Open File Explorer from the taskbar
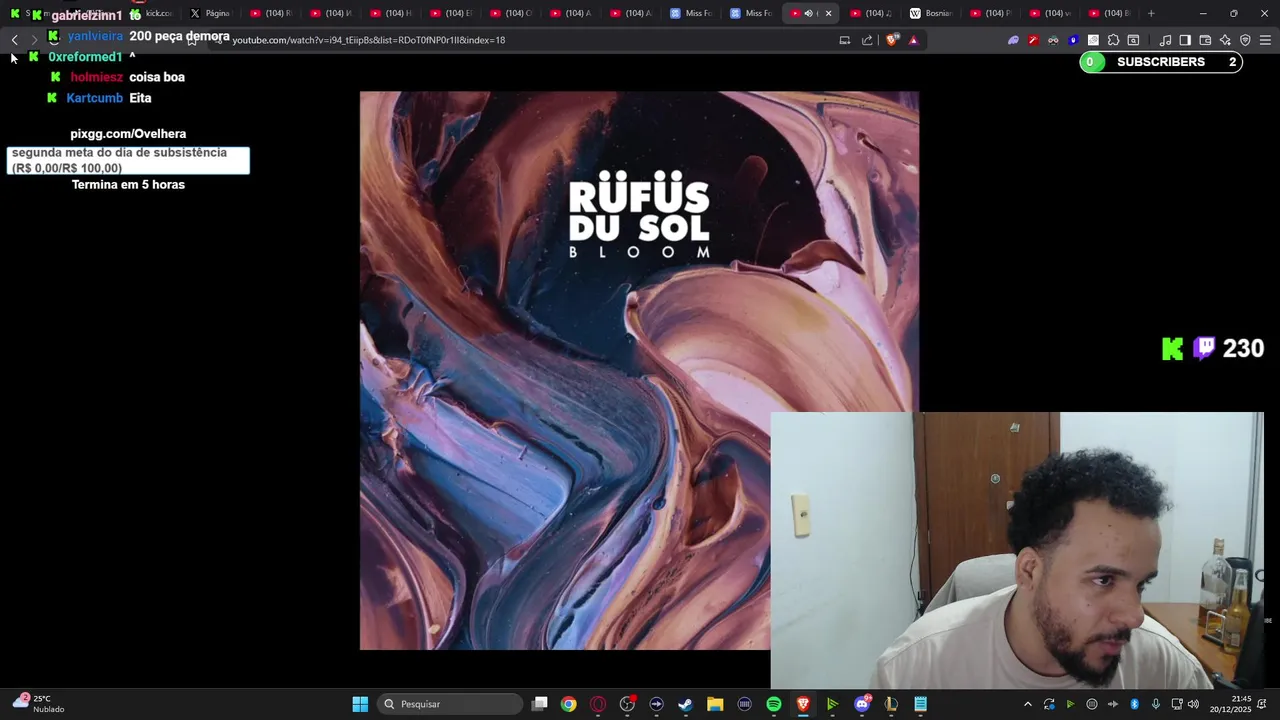 coord(715,704)
